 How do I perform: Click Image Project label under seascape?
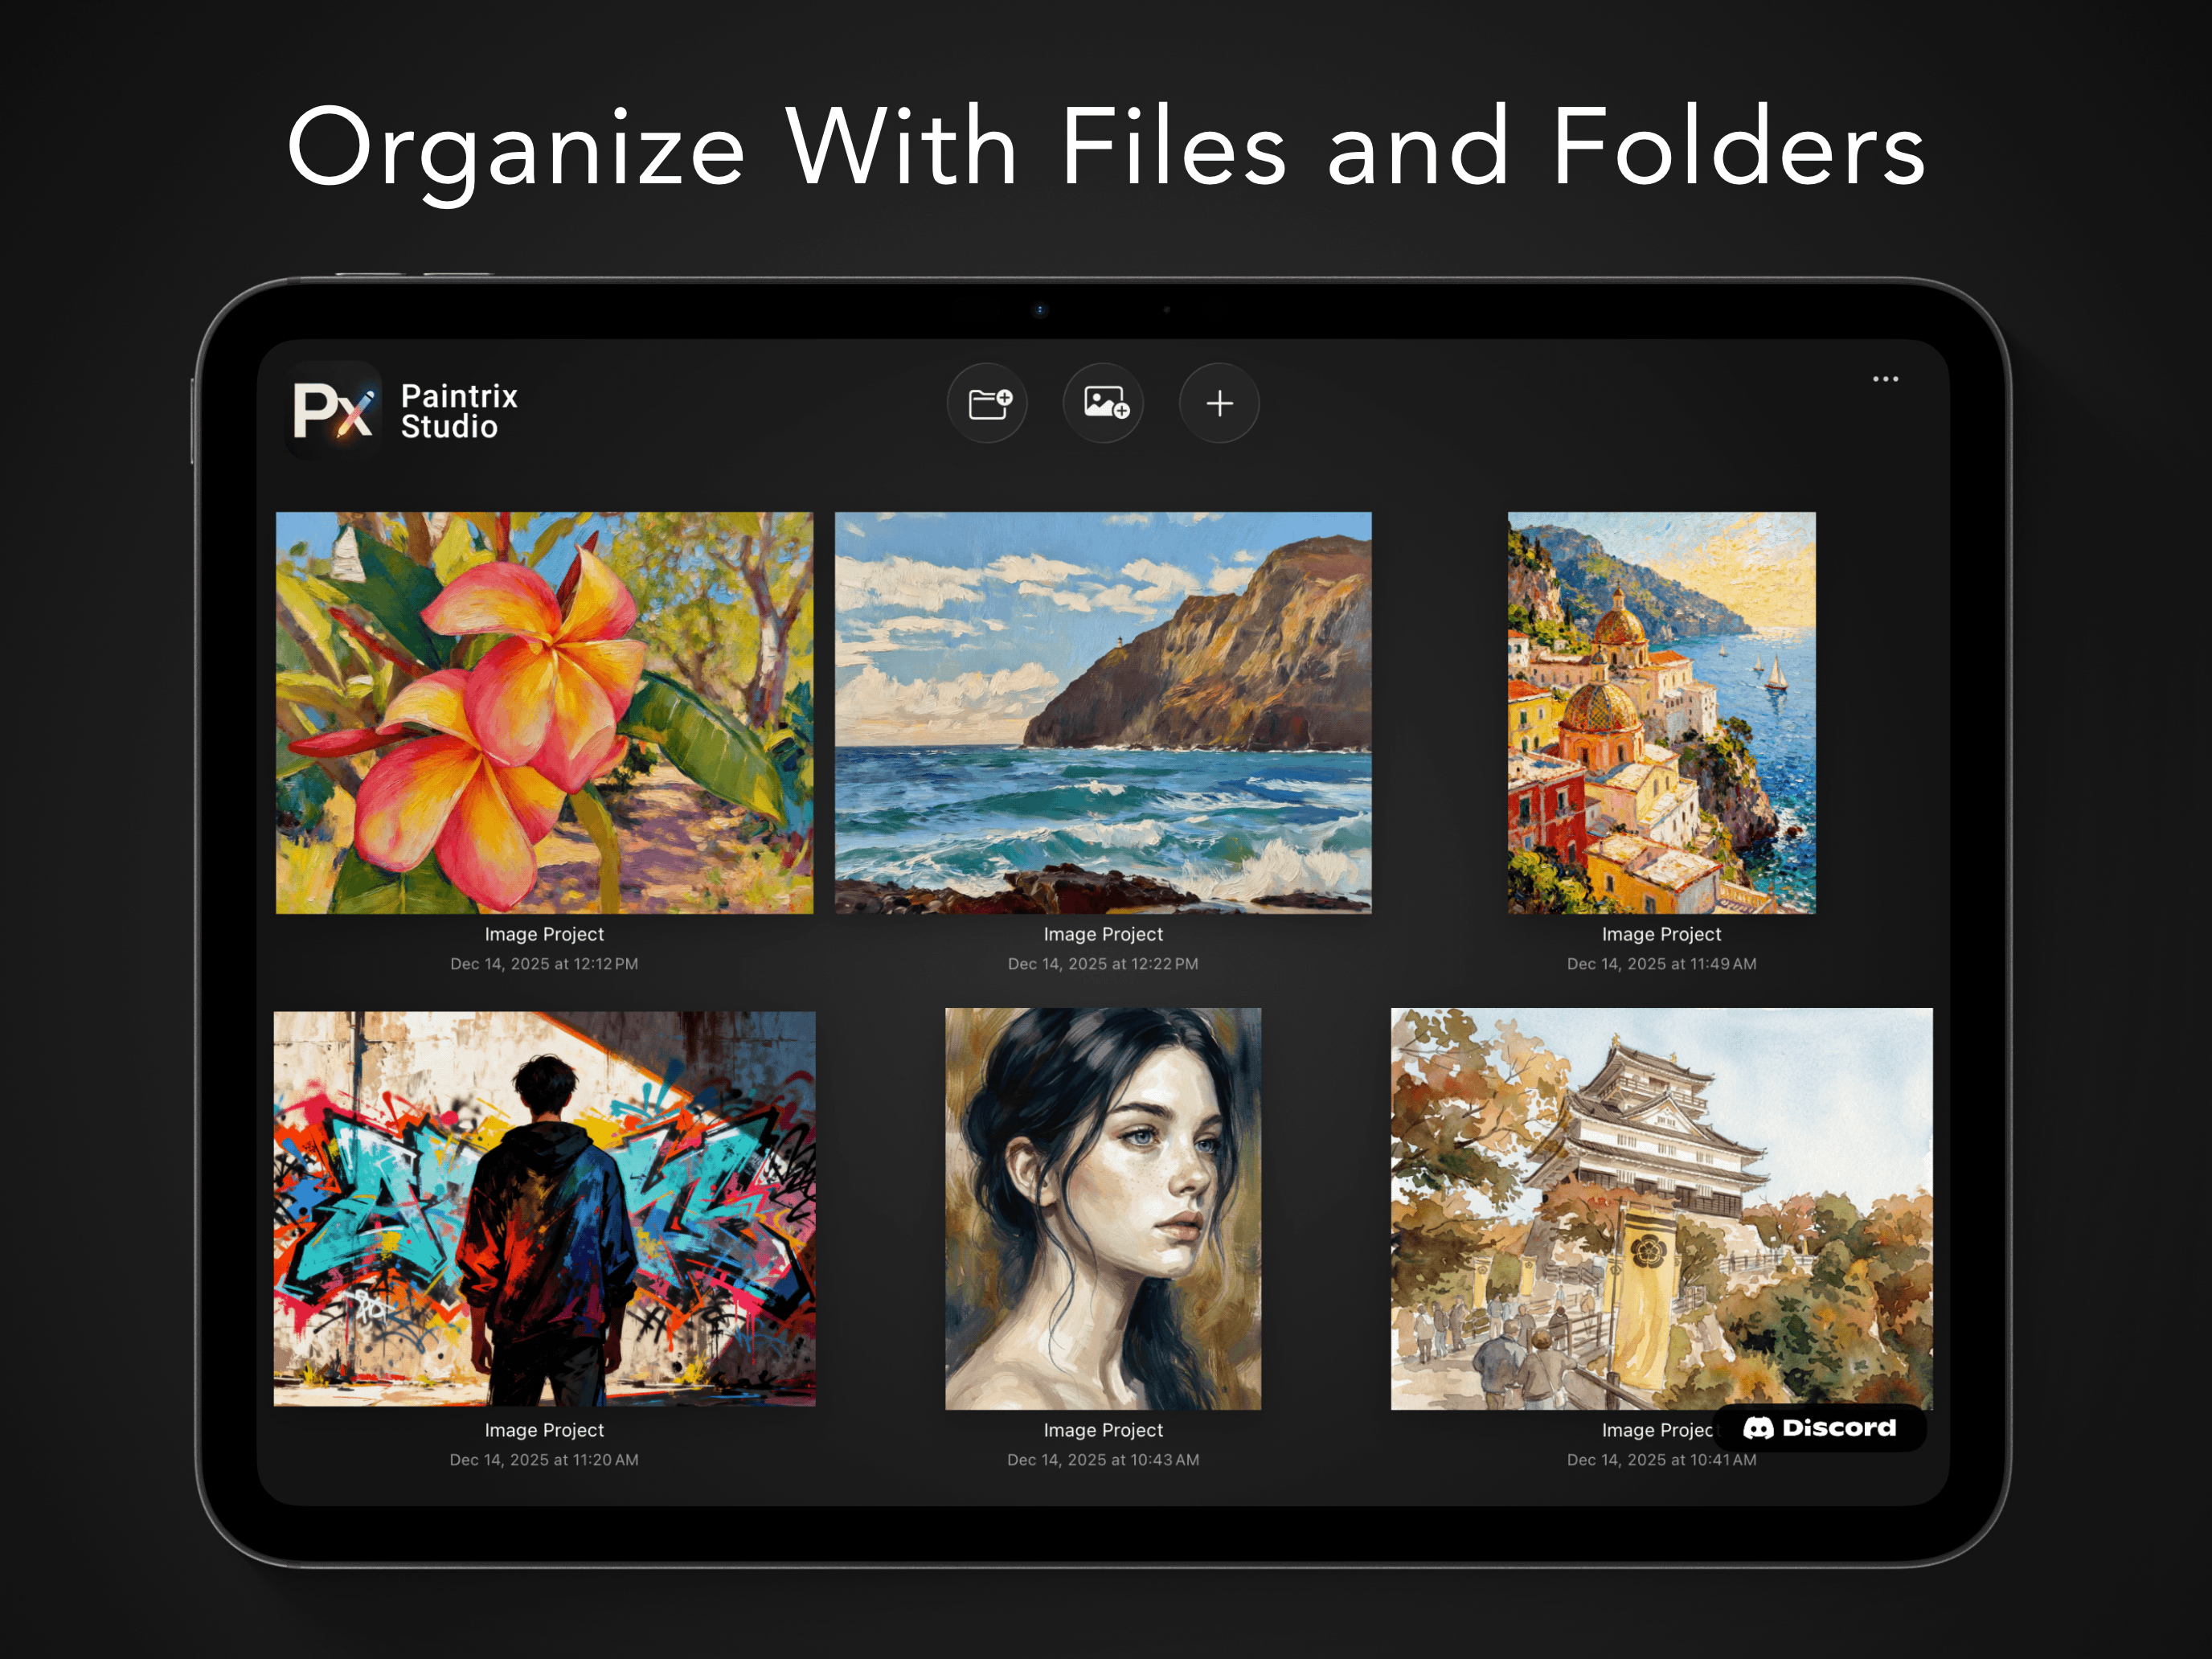[1103, 934]
